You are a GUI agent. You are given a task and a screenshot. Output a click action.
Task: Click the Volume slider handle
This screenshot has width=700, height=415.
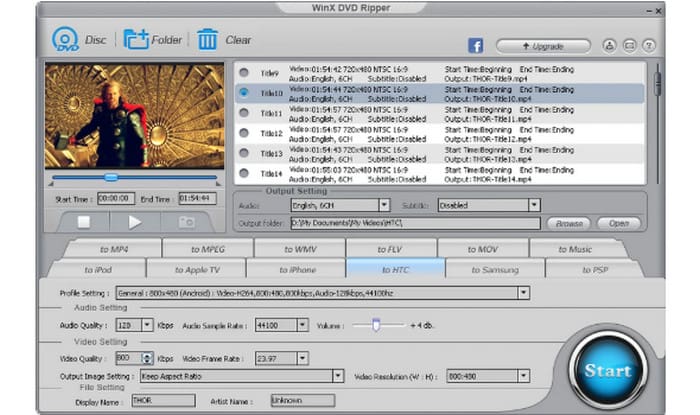coord(375,324)
